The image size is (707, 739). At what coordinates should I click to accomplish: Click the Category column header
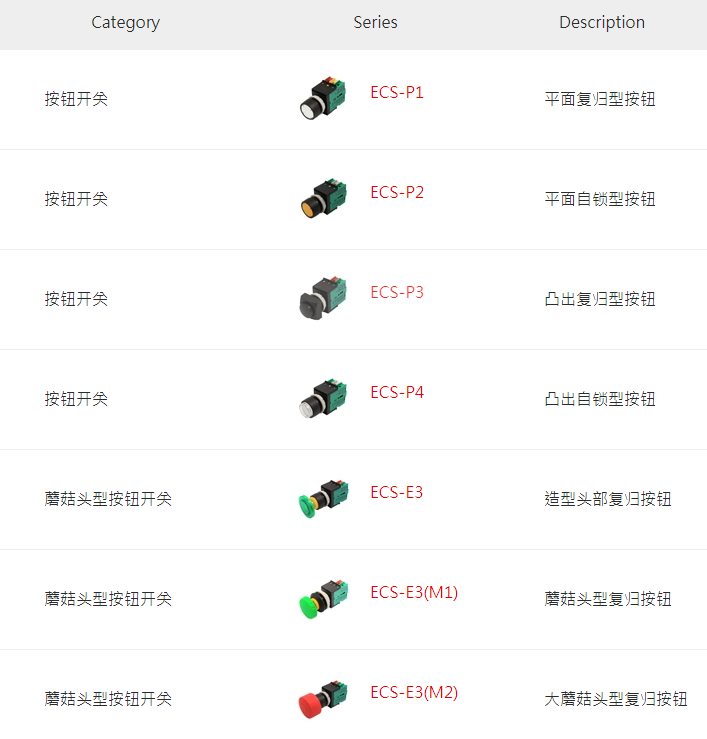click(125, 23)
